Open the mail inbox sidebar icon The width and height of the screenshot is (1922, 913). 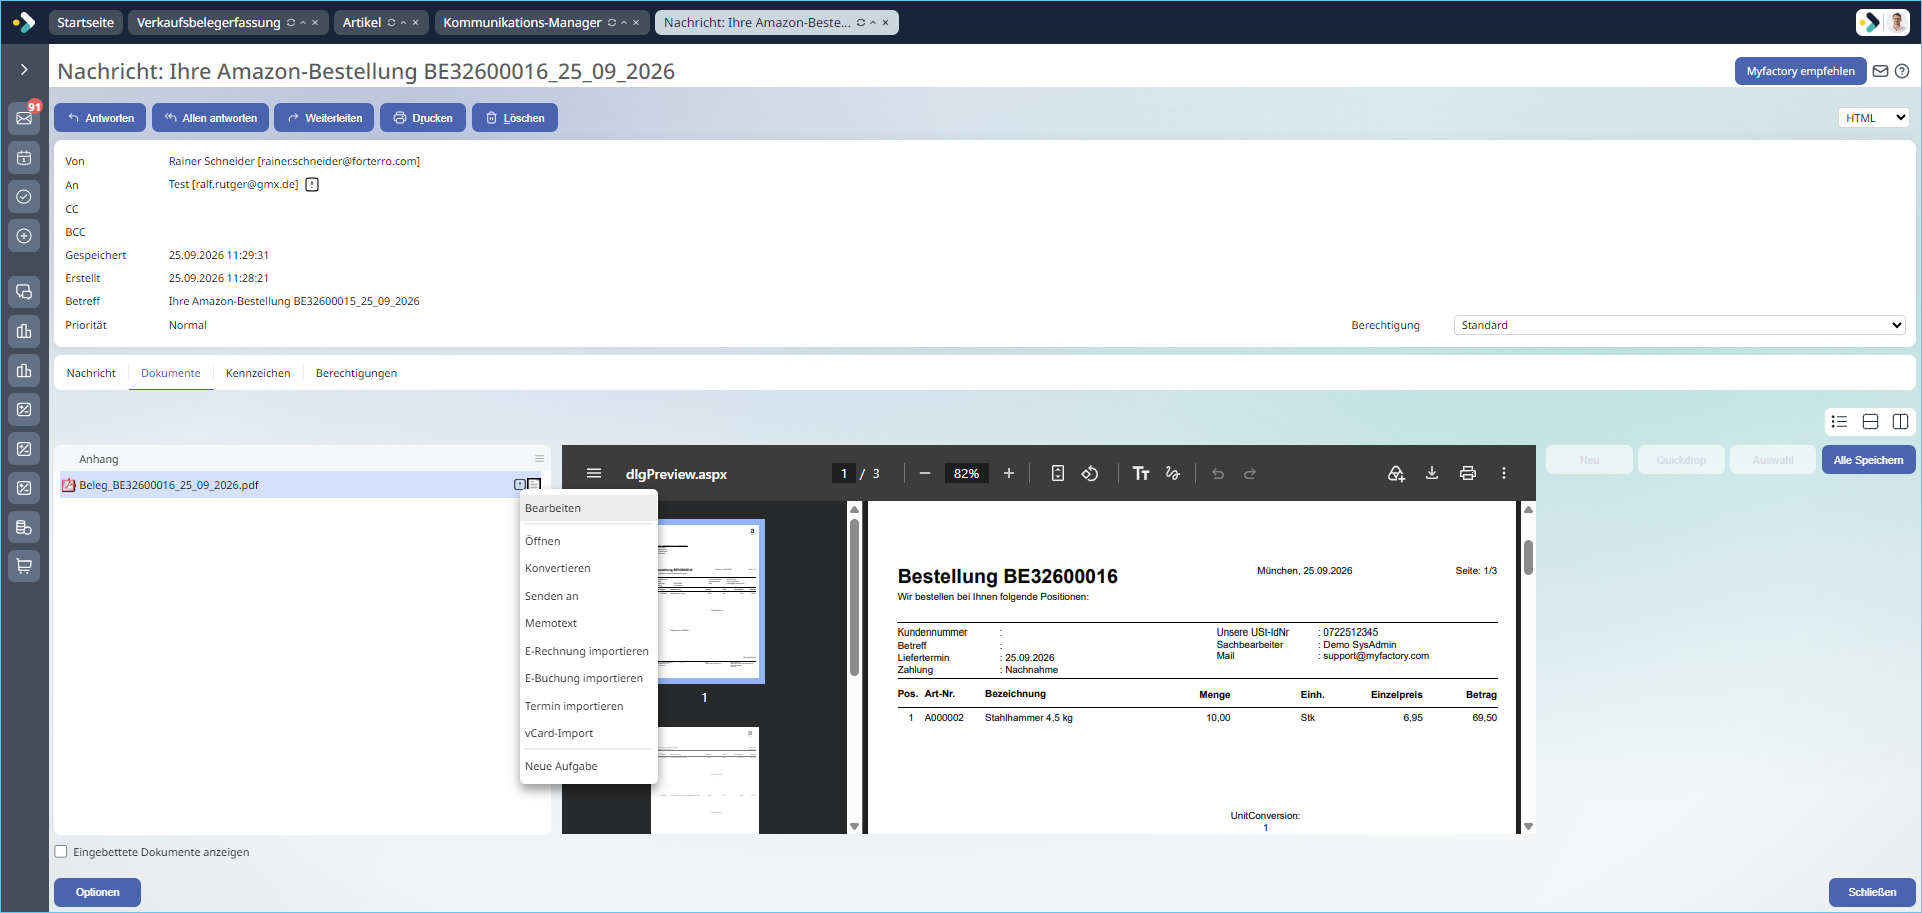[24, 118]
